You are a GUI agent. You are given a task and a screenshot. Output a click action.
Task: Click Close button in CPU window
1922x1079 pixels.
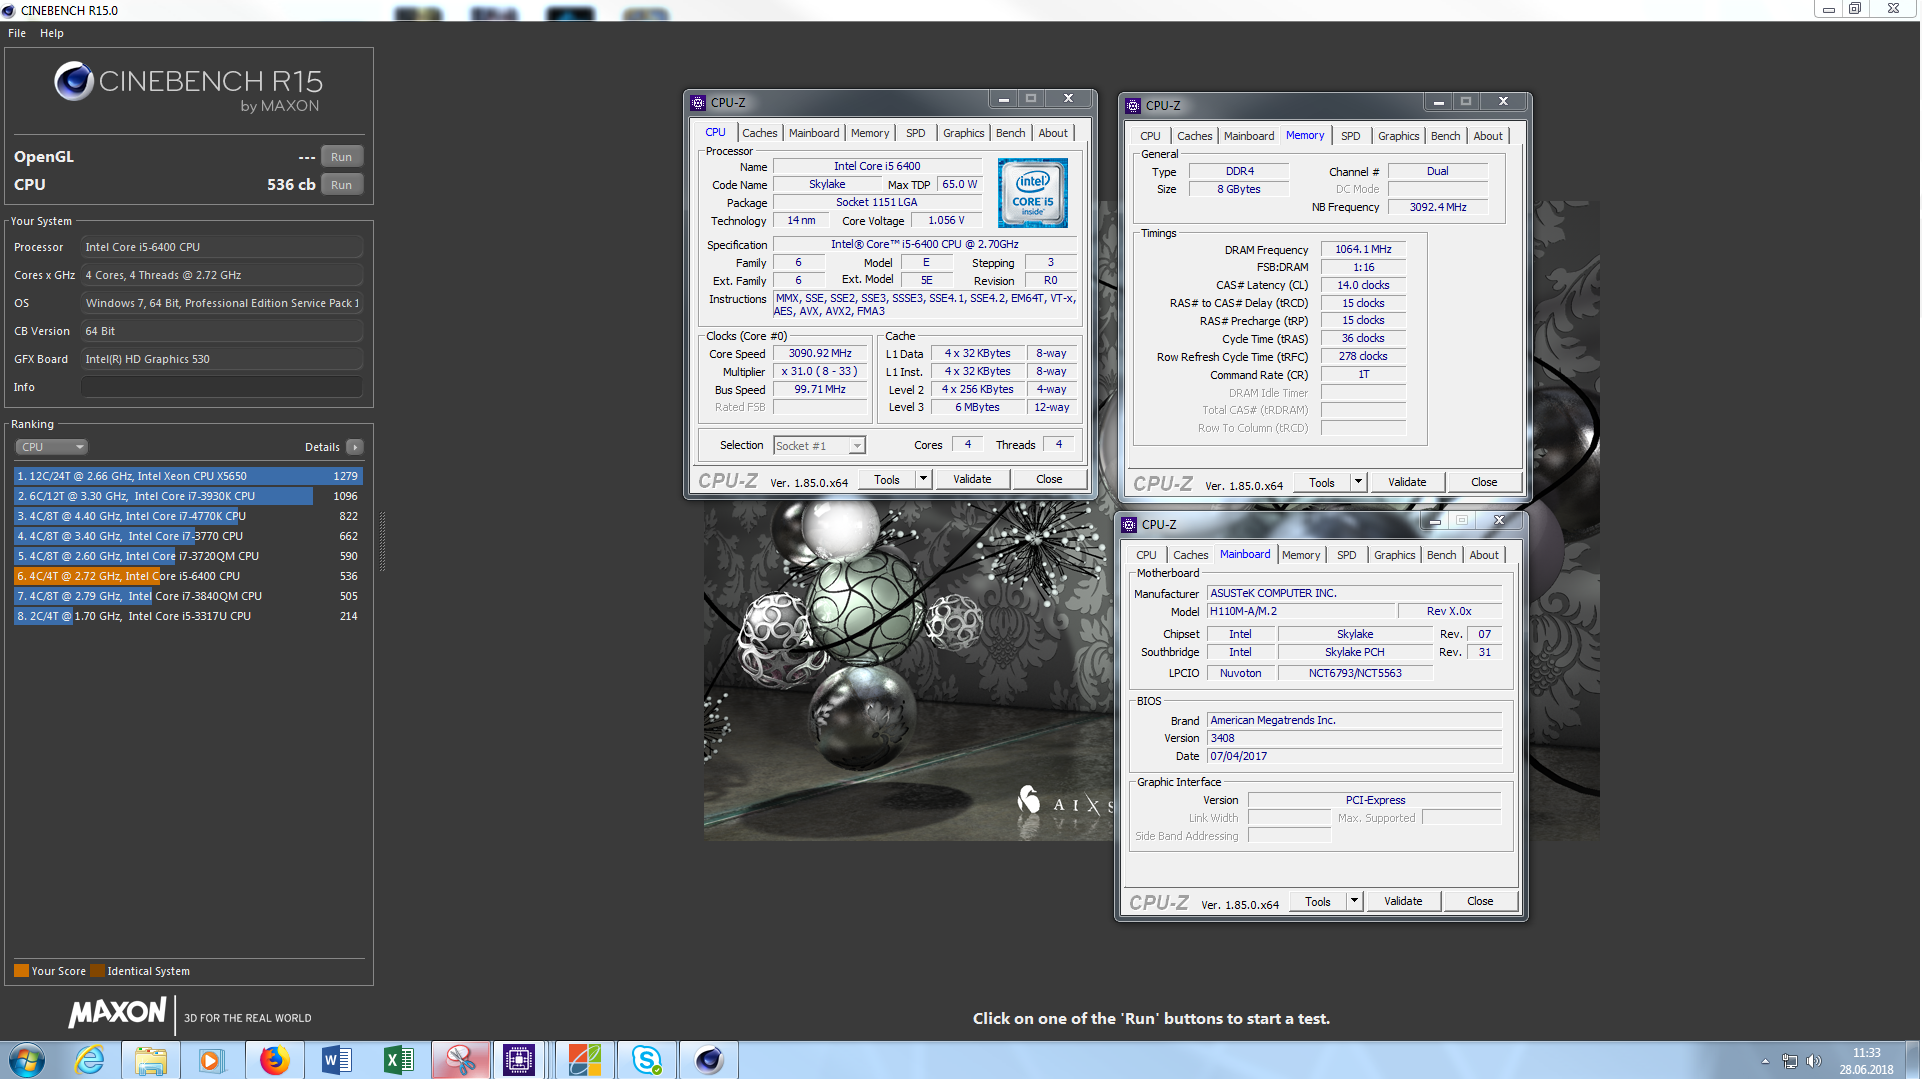[1049, 480]
